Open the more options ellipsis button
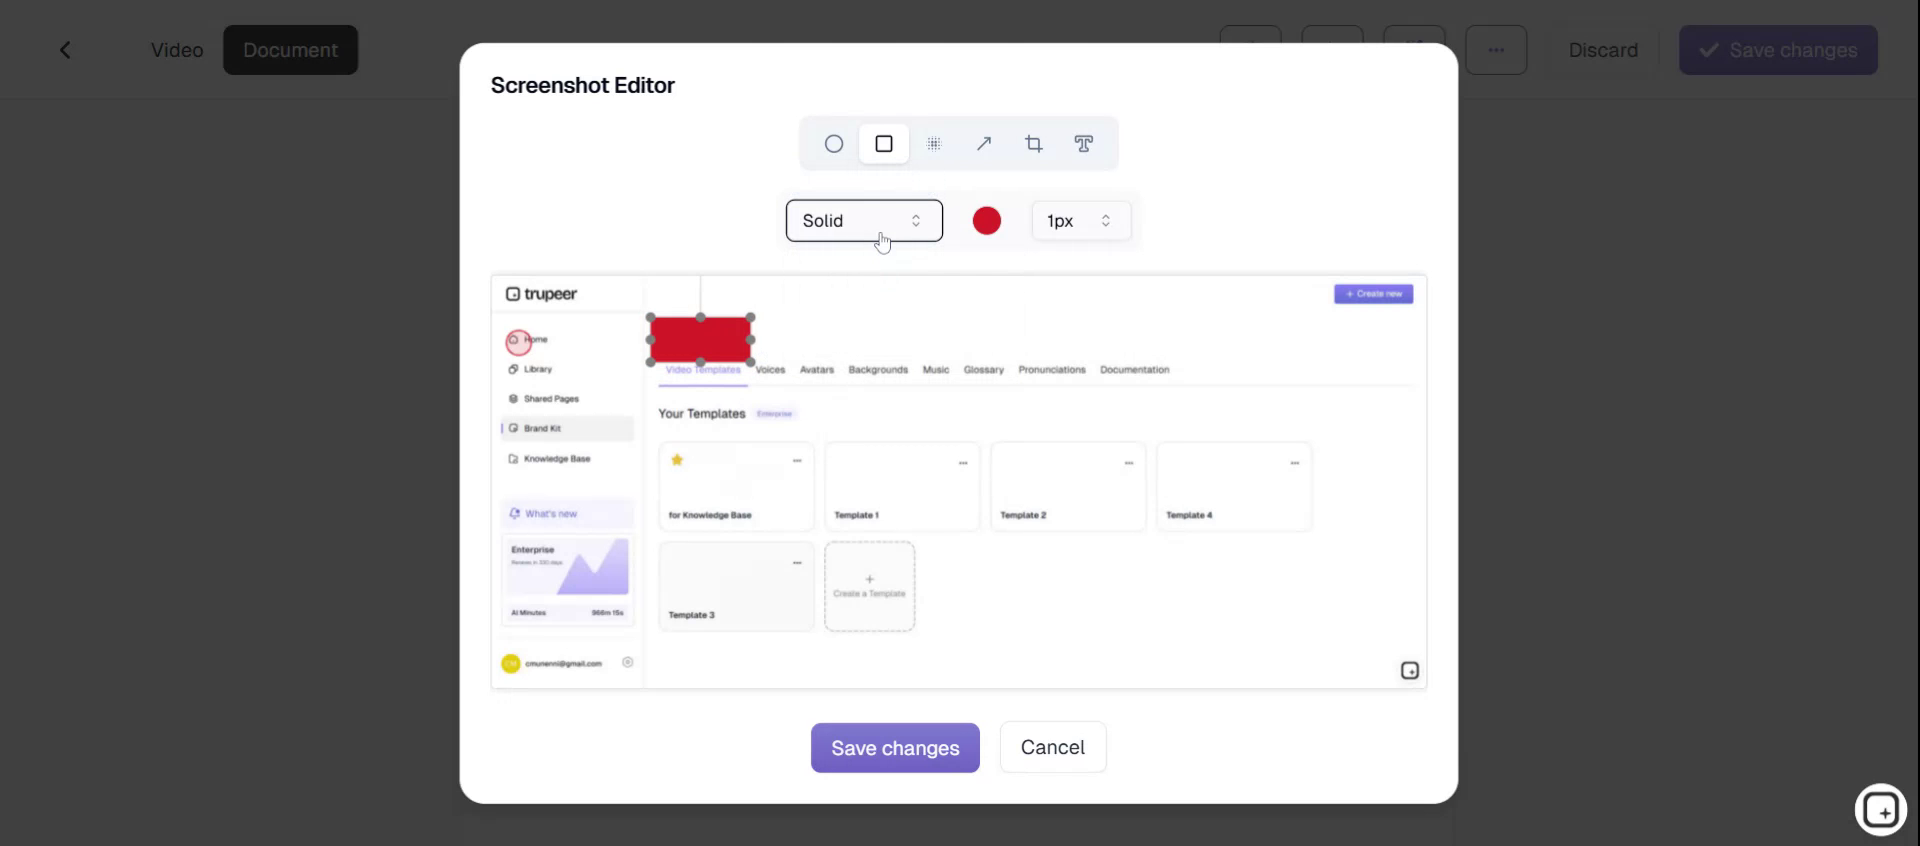 click(1496, 50)
